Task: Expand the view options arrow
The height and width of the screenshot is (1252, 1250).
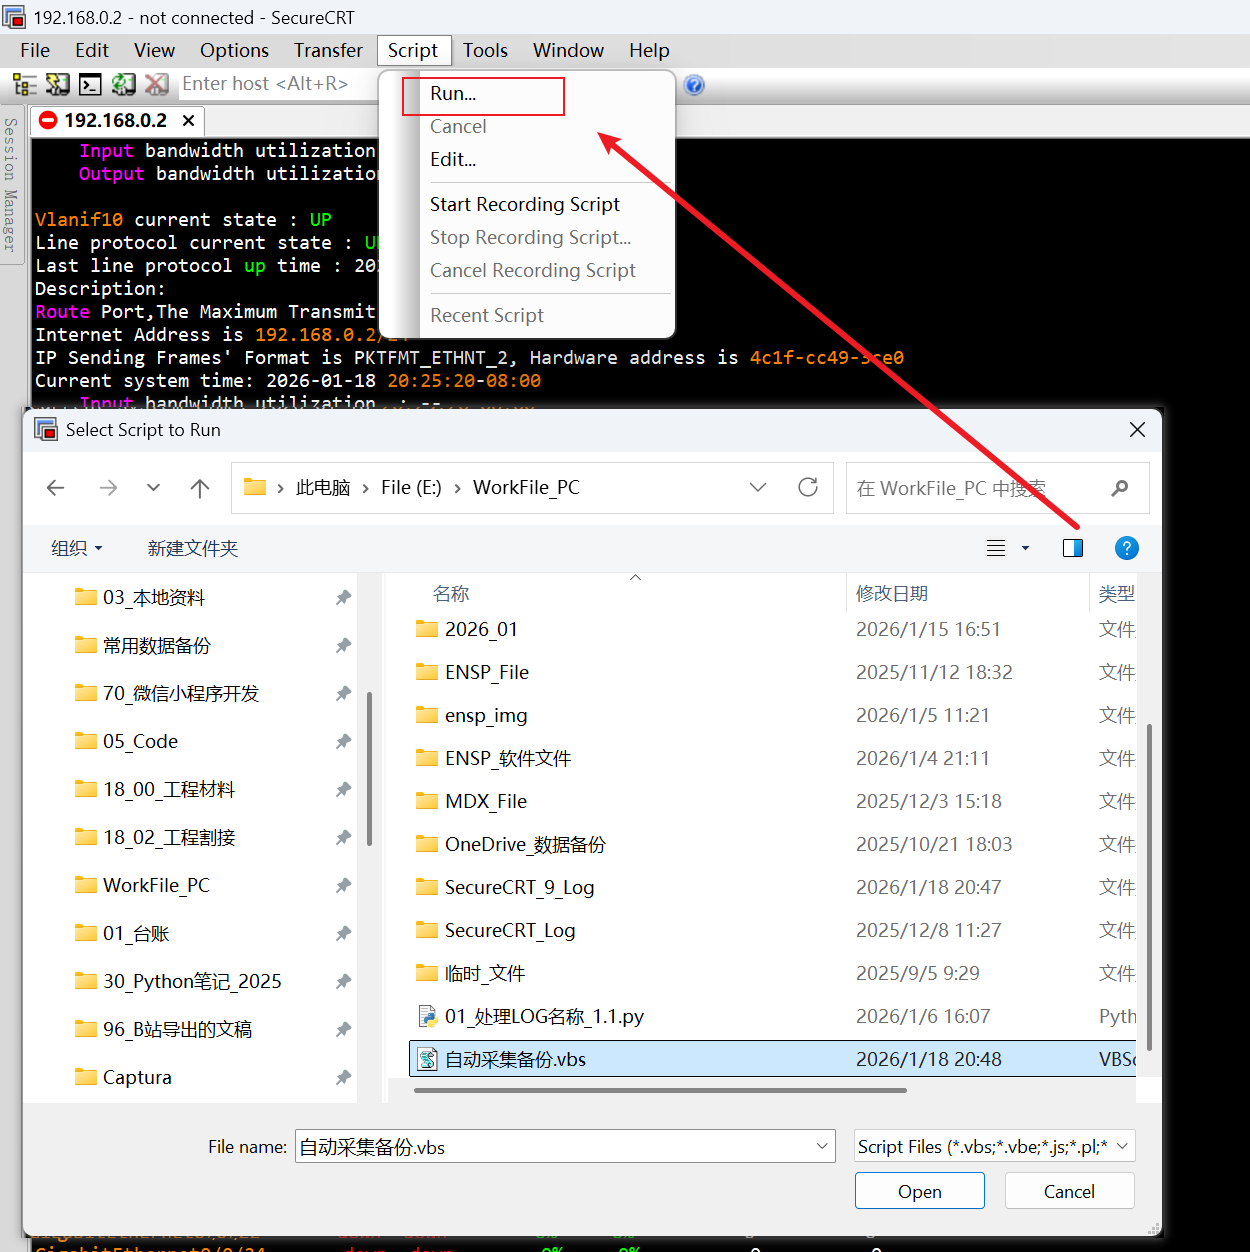Action: 1025,548
